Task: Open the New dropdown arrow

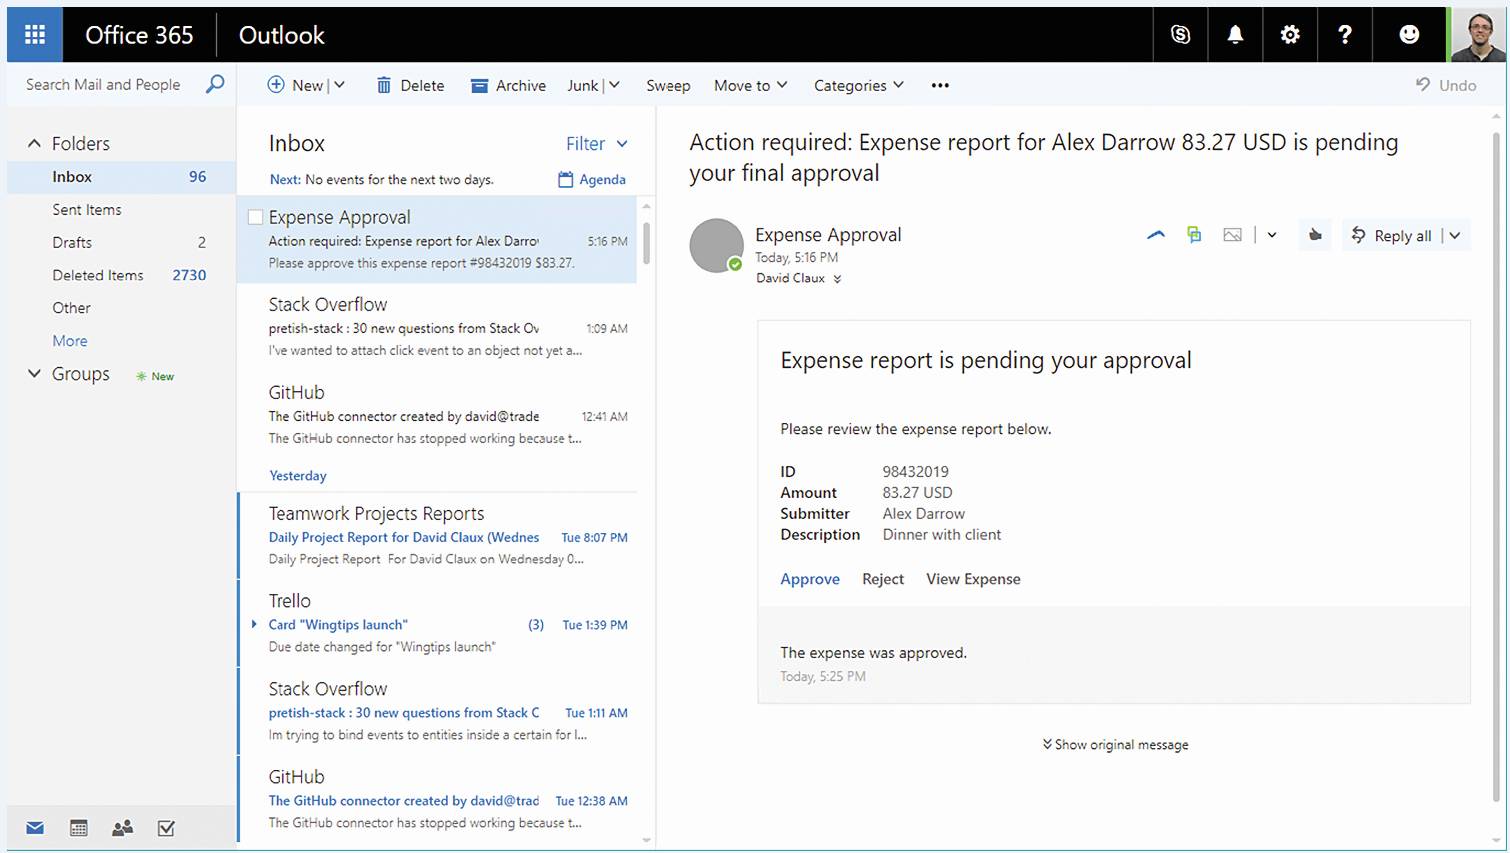Action: pos(339,85)
